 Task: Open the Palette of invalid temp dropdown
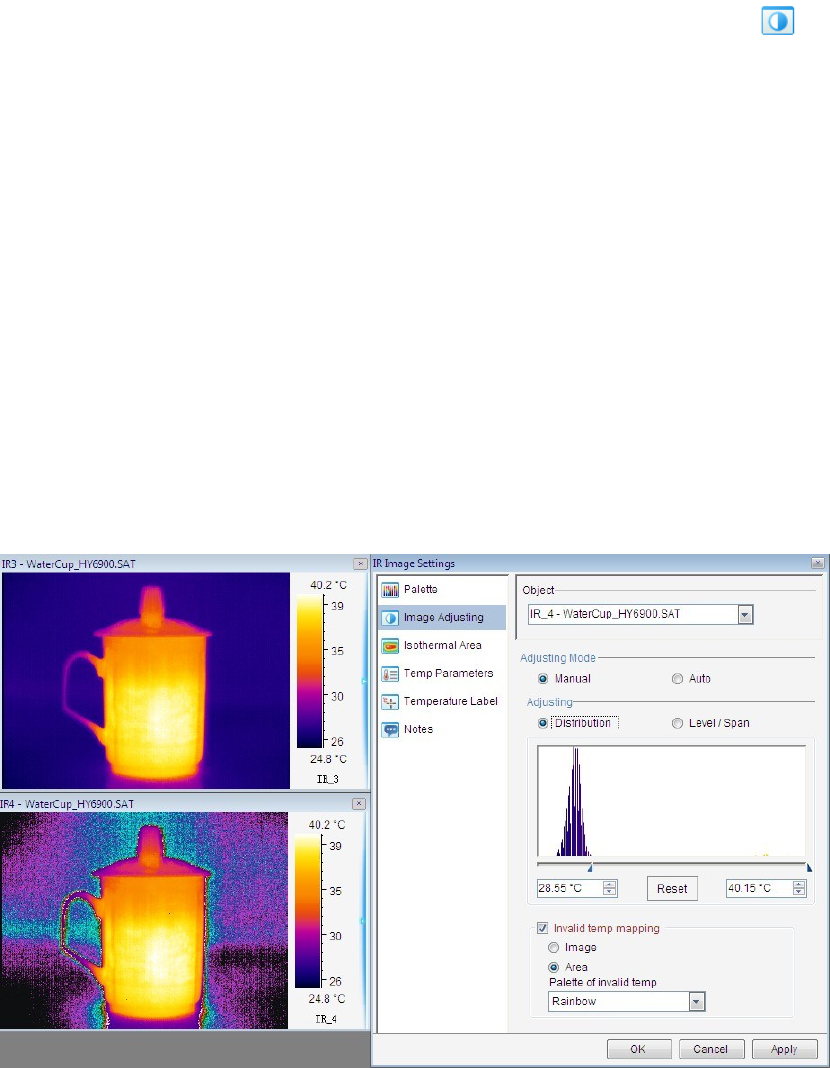pyautogui.click(x=626, y=1001)
